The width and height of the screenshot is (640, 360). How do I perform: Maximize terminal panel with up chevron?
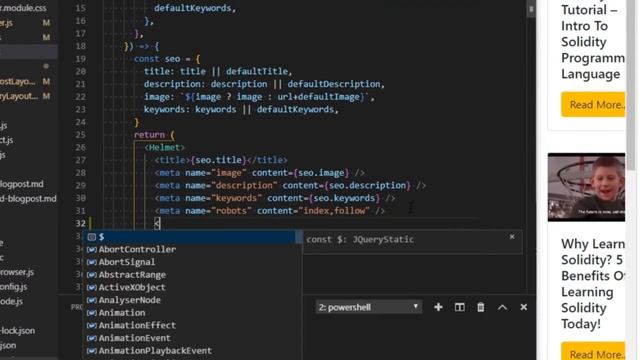[x=502, y=307]
